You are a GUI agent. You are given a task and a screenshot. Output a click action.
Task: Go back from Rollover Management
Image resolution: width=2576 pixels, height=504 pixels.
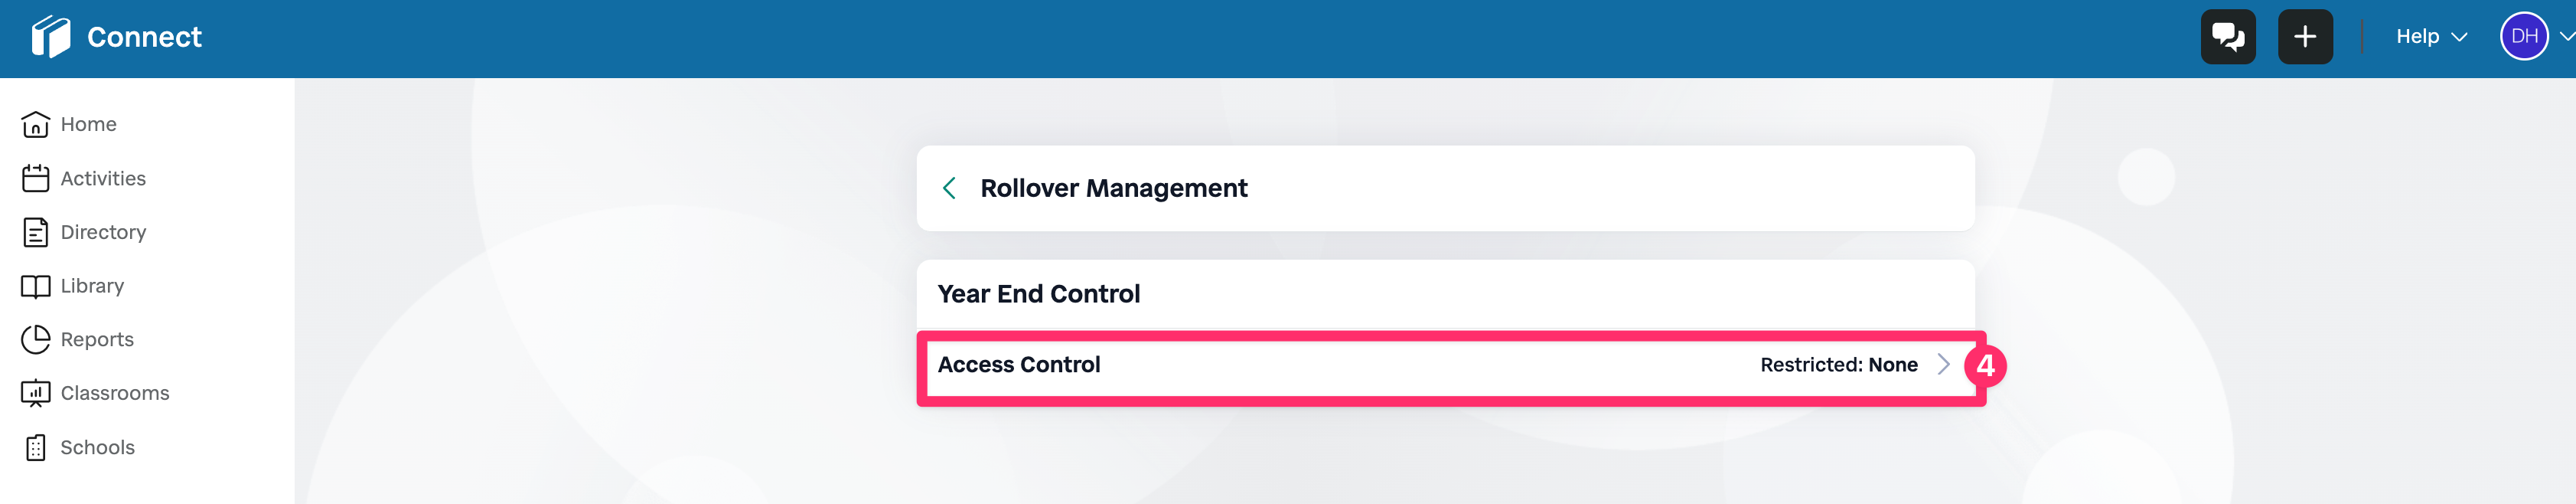pos(949,188)
